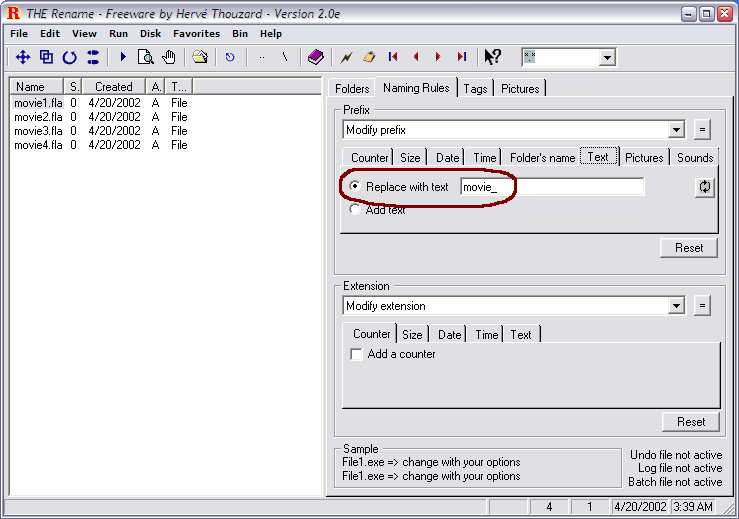The image size is (739, 519).
Task: Click the open folder toolbar icon
Action: [x=200, y=57]
